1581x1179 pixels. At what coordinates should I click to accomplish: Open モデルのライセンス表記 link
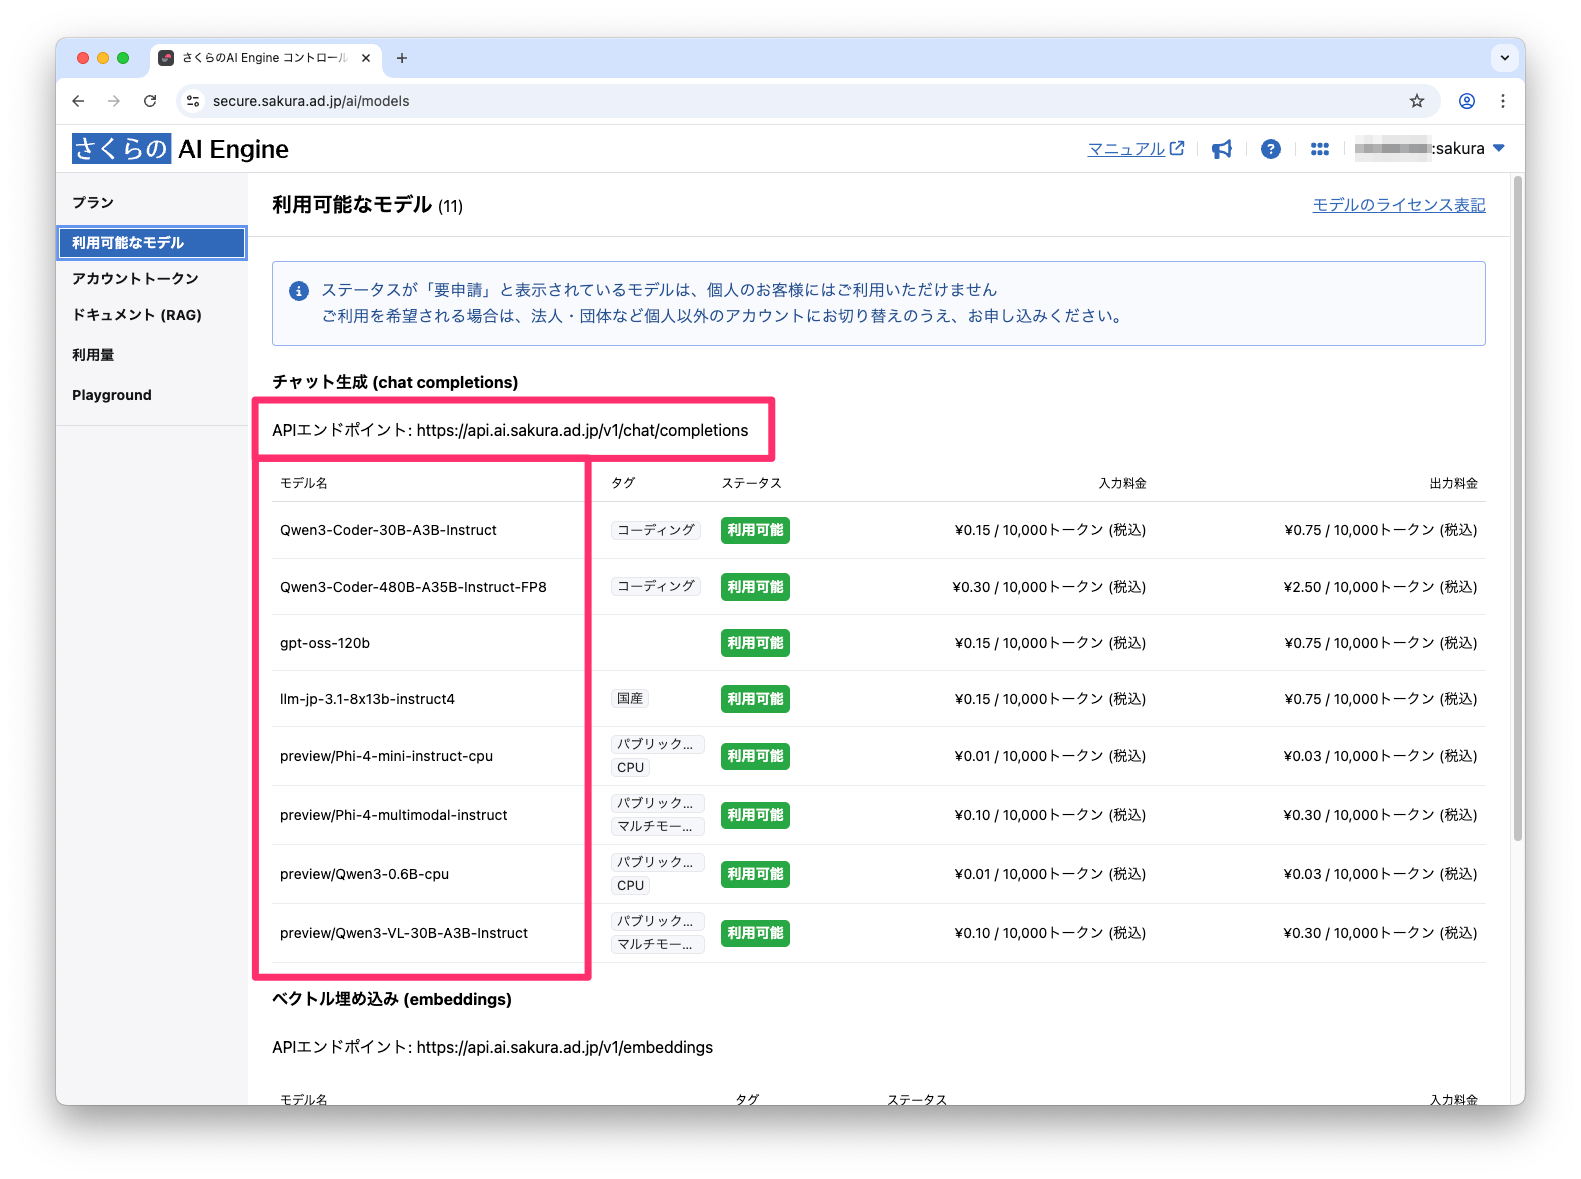(x=1398, y=205)
